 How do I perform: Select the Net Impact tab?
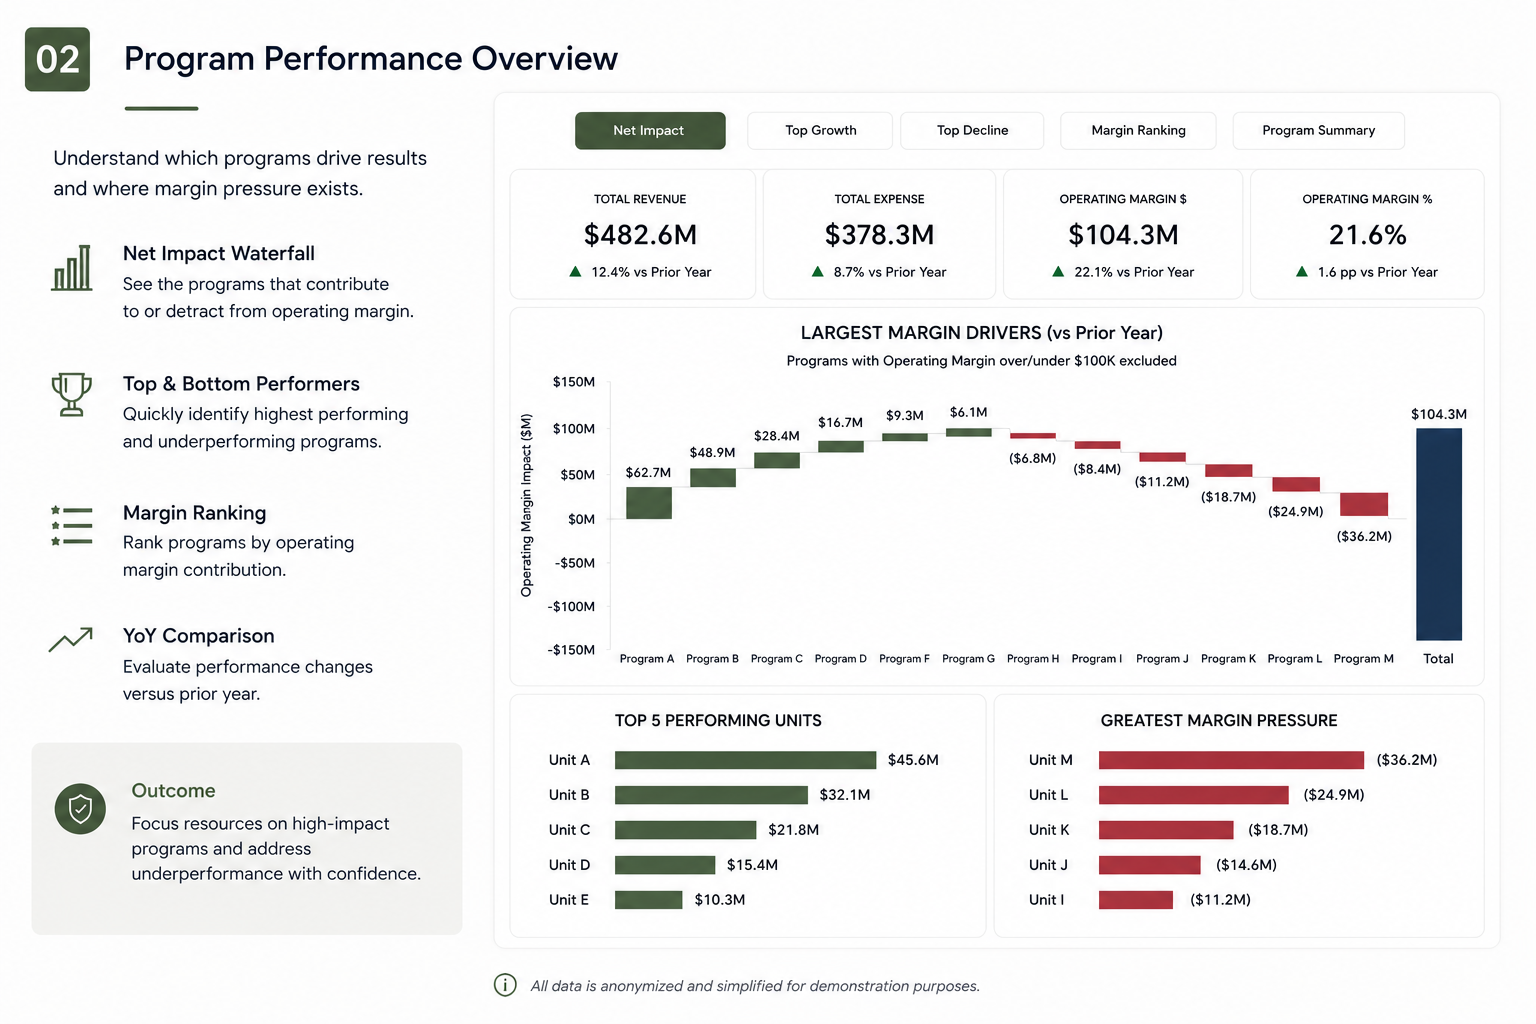[650, 131]
